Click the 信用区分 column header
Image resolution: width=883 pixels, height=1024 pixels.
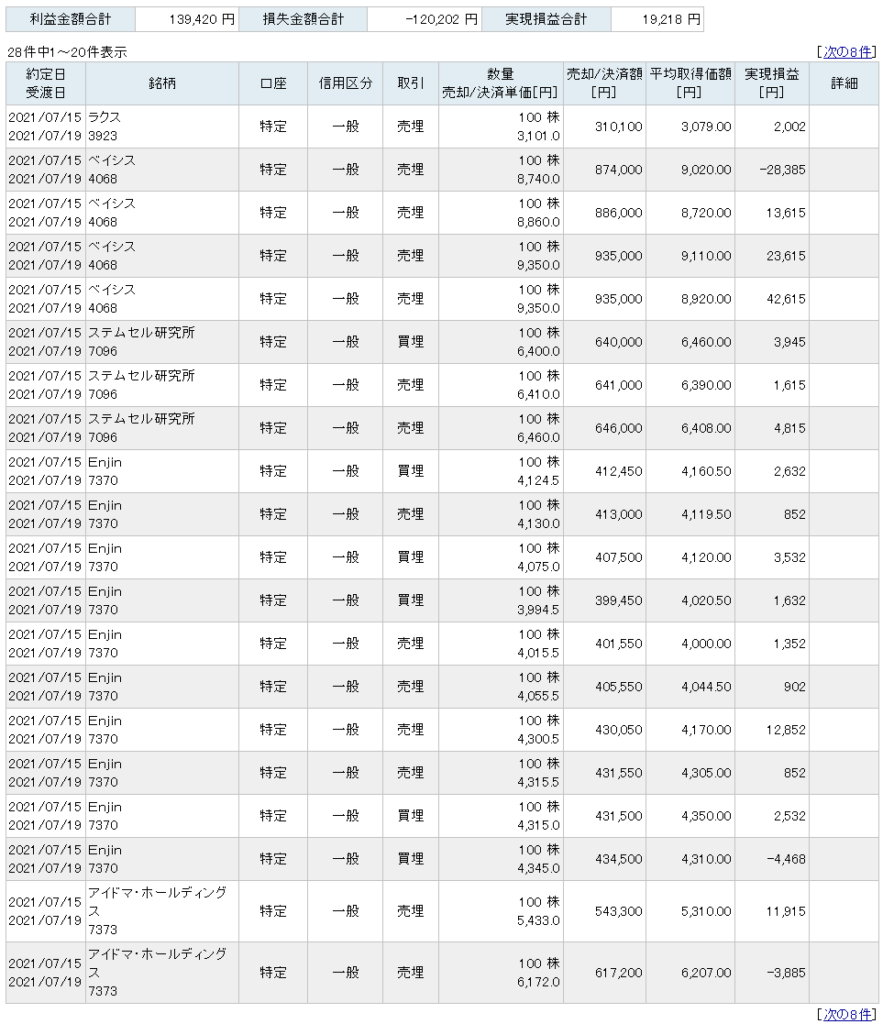tap(345, 84)
